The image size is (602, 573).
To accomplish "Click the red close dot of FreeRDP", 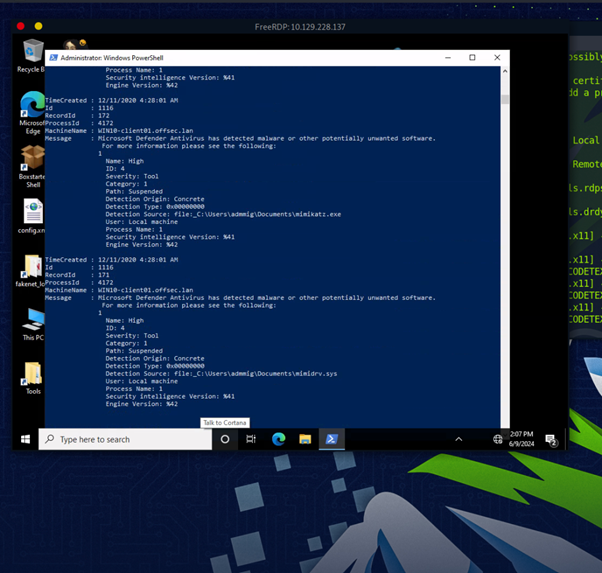I will click(x=21, y=26).
